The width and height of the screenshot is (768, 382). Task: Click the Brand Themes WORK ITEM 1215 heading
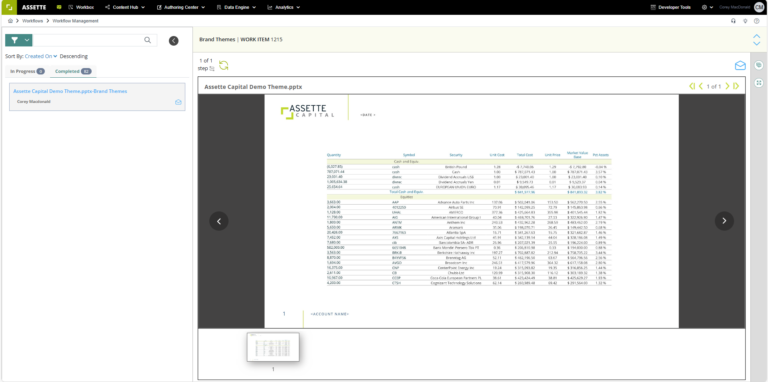point(241,39)
